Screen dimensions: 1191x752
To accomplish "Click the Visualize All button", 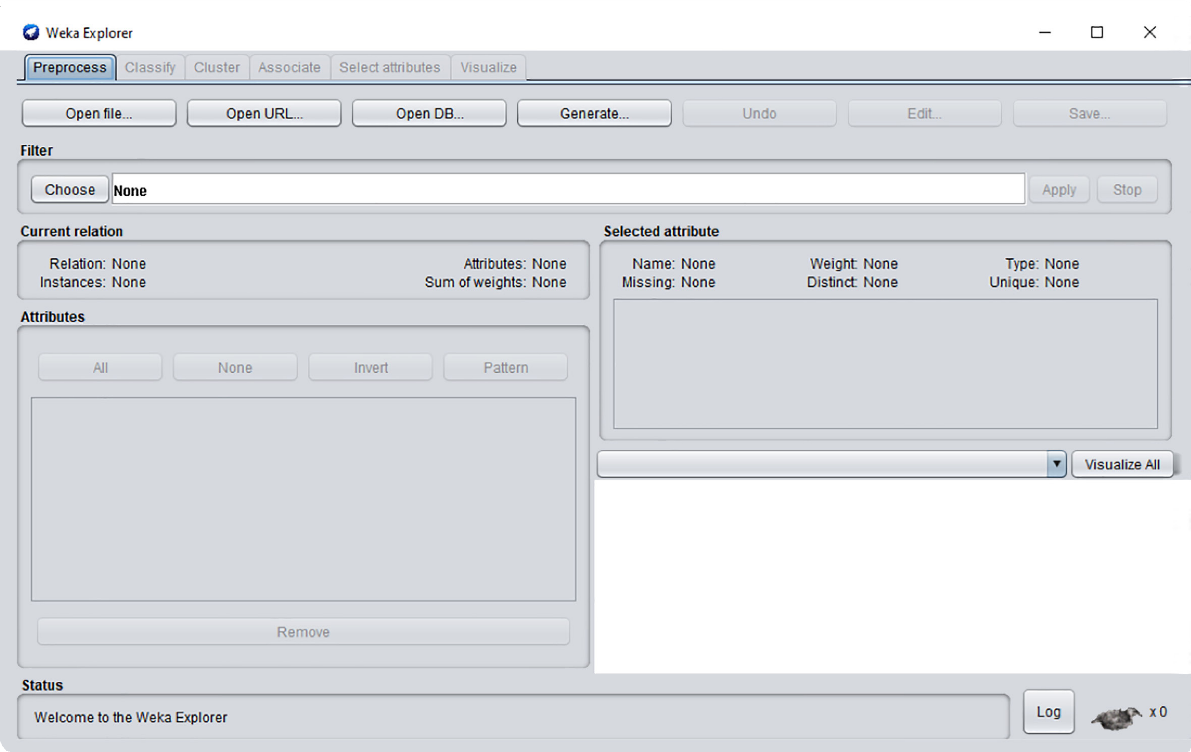I will (1122, 464).
